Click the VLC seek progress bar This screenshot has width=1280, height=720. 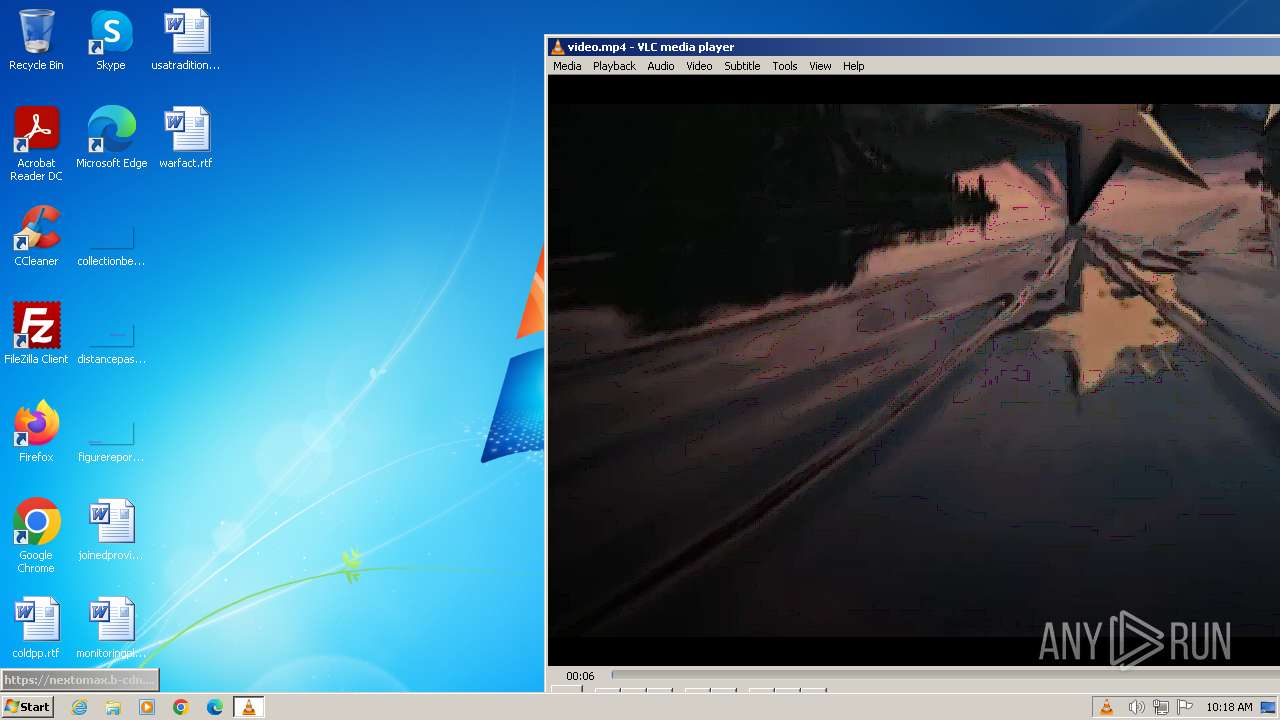[x=945, y=675]
